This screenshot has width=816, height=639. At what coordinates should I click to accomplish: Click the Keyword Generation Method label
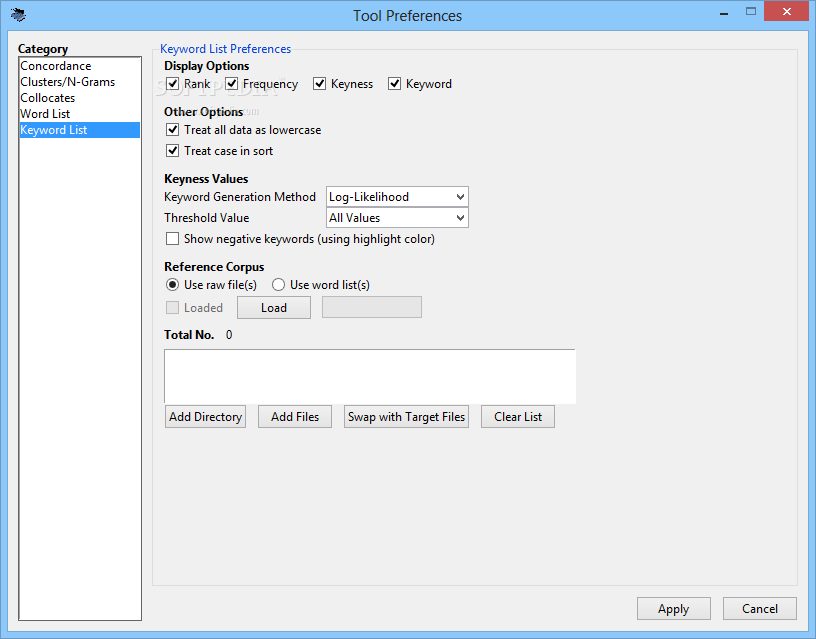coord(240,197)
